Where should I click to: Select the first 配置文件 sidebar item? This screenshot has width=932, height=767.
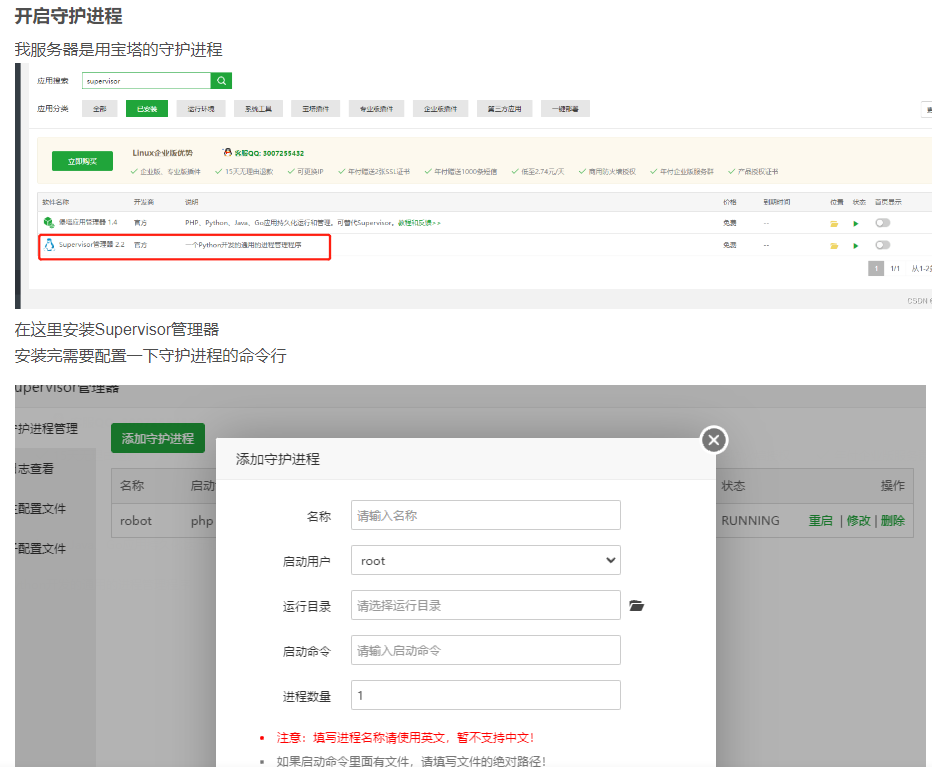pos(41,509)
